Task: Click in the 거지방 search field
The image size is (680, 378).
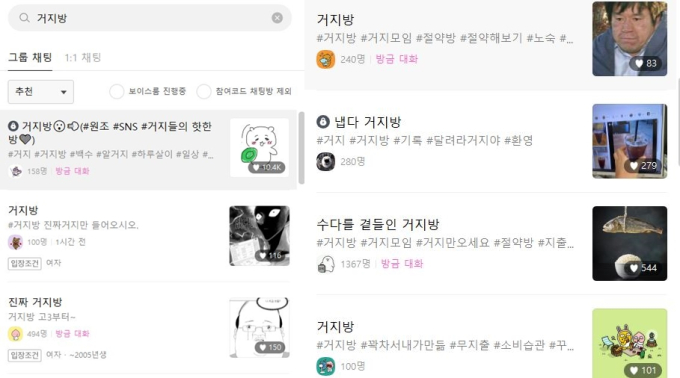Action: click(150, 18)
